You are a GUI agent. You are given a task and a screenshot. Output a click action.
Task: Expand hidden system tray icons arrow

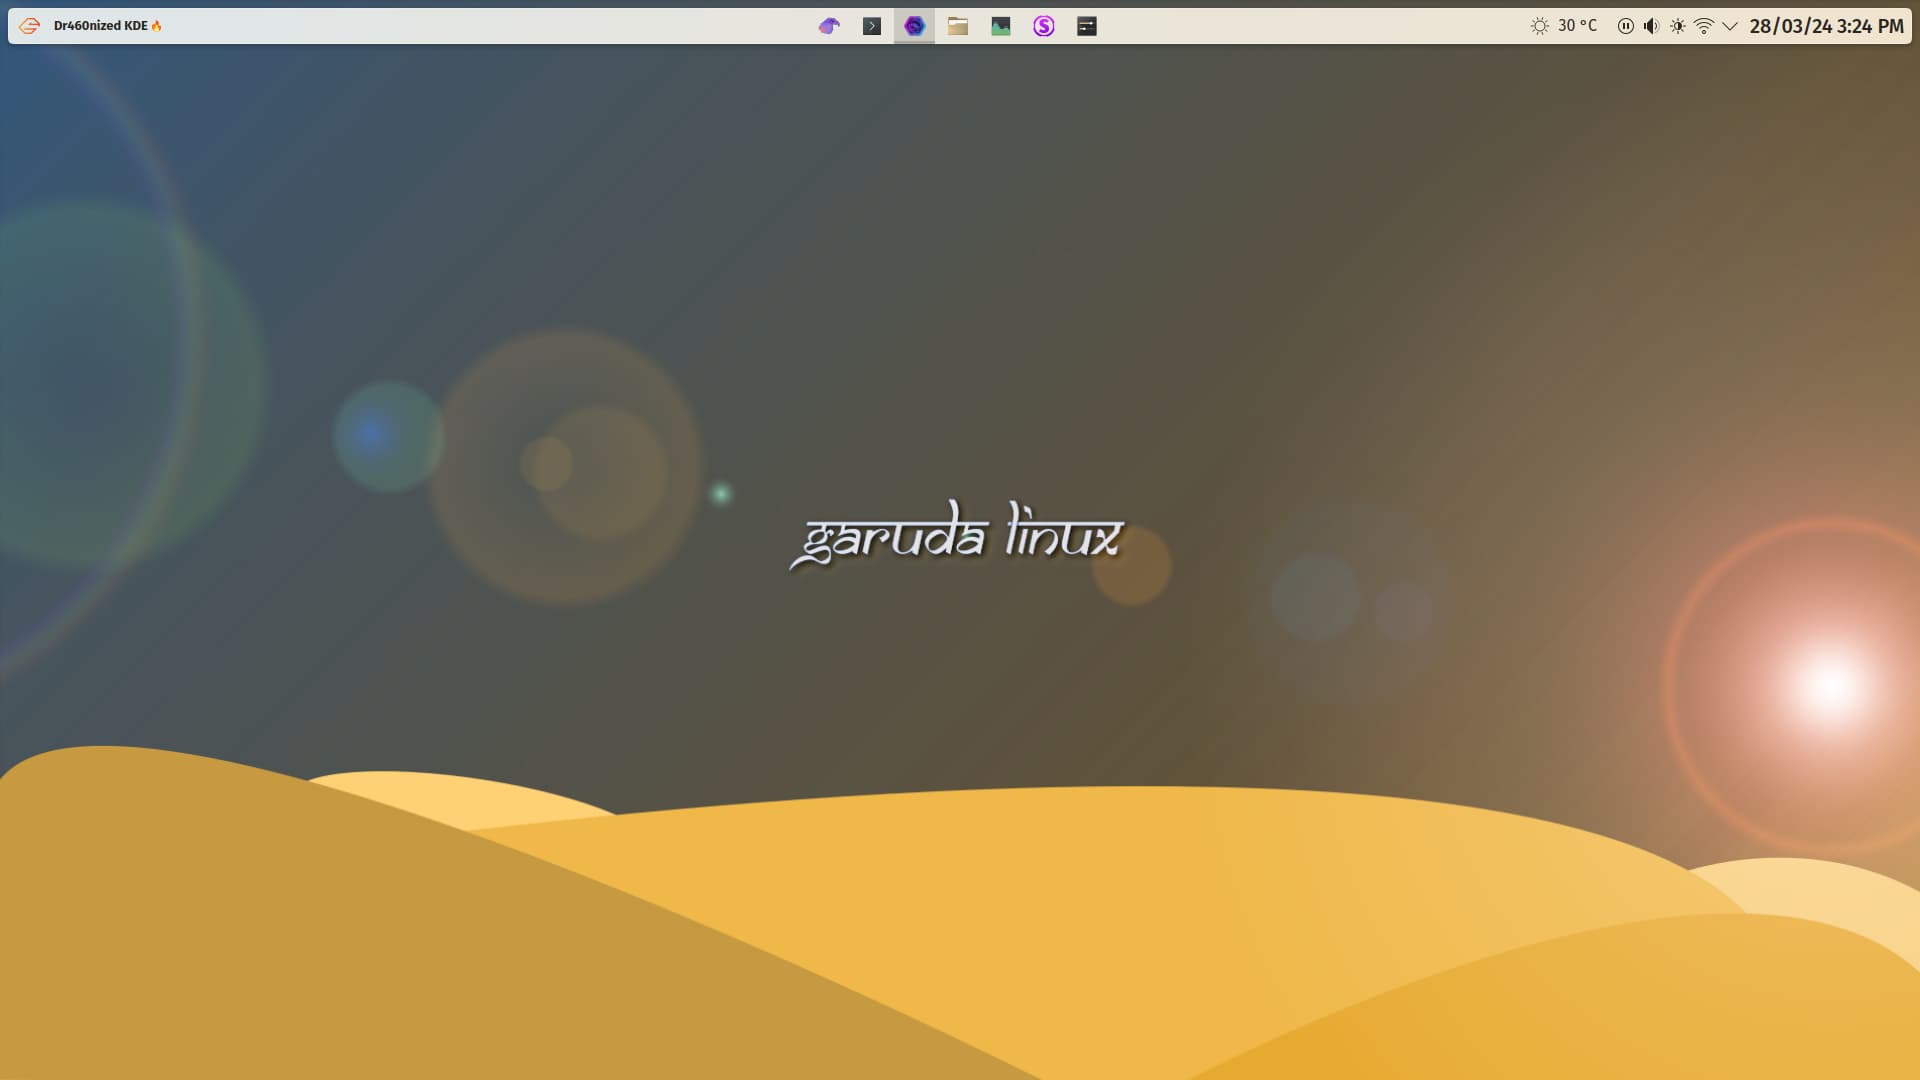pos(1730,26)
